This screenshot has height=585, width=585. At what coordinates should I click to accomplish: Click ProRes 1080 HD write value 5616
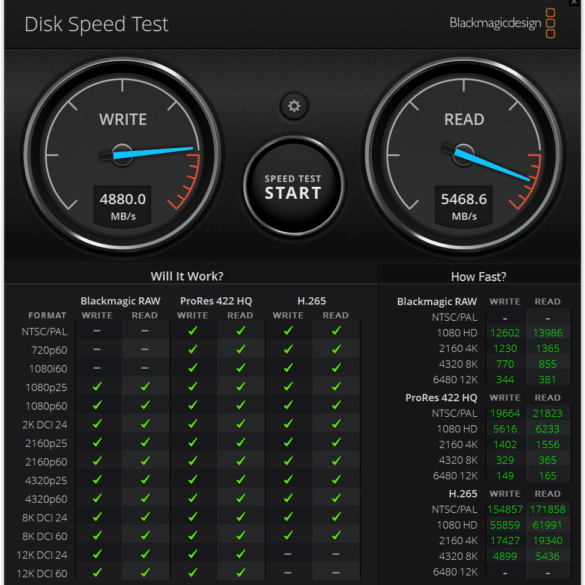click(505, 429)
